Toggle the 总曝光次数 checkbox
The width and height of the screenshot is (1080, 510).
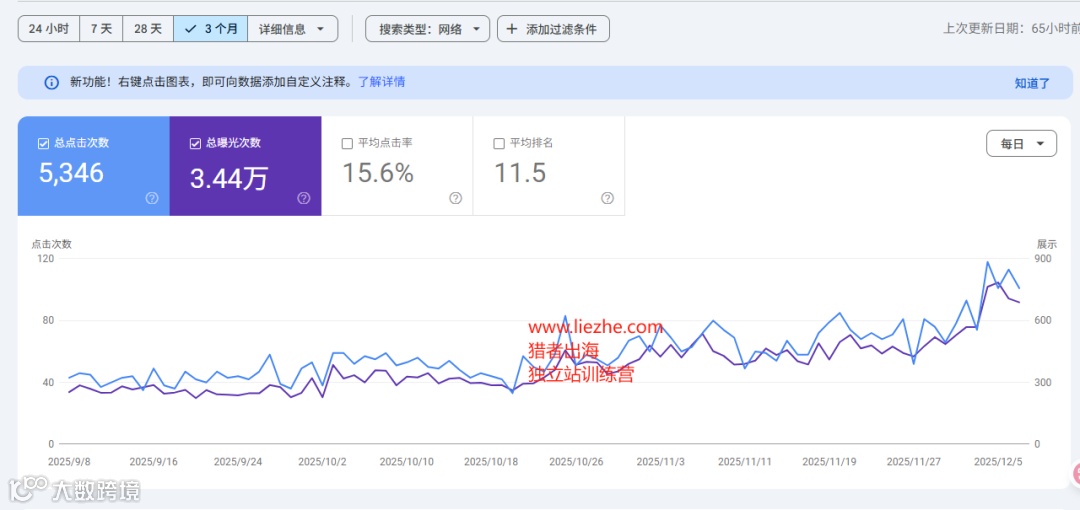tap(194, 144)
